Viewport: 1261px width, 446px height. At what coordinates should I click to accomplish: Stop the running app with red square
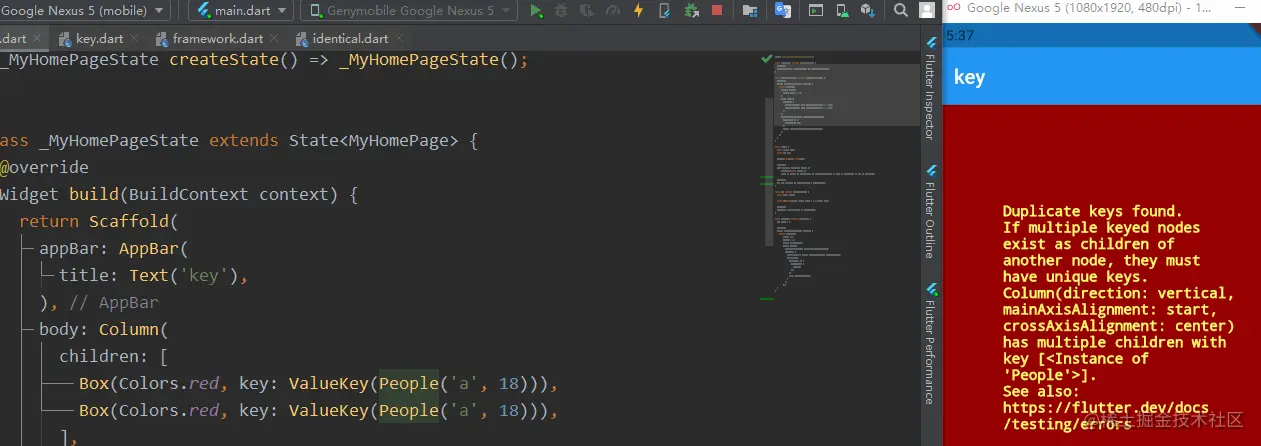[717, 11]
